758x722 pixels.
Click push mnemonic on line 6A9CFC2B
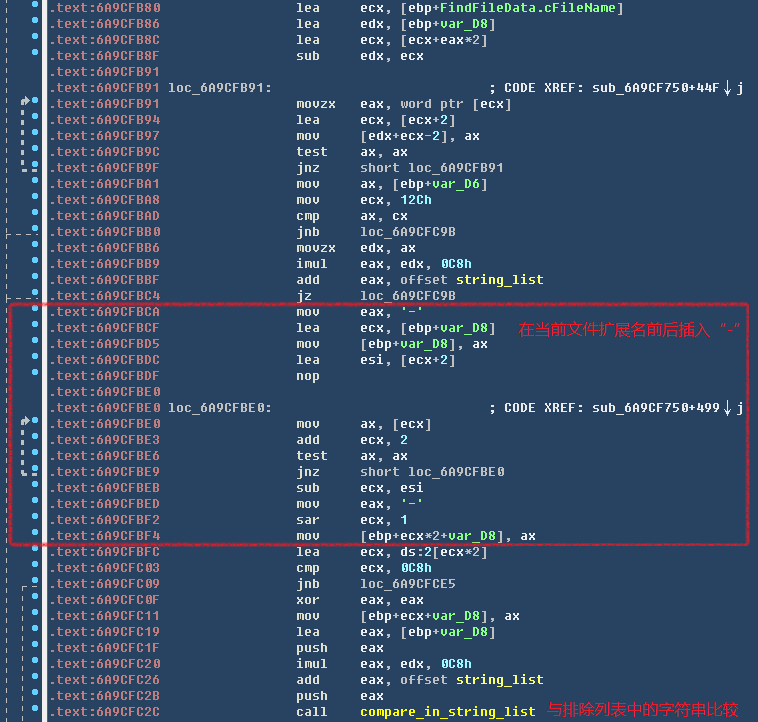312,695
